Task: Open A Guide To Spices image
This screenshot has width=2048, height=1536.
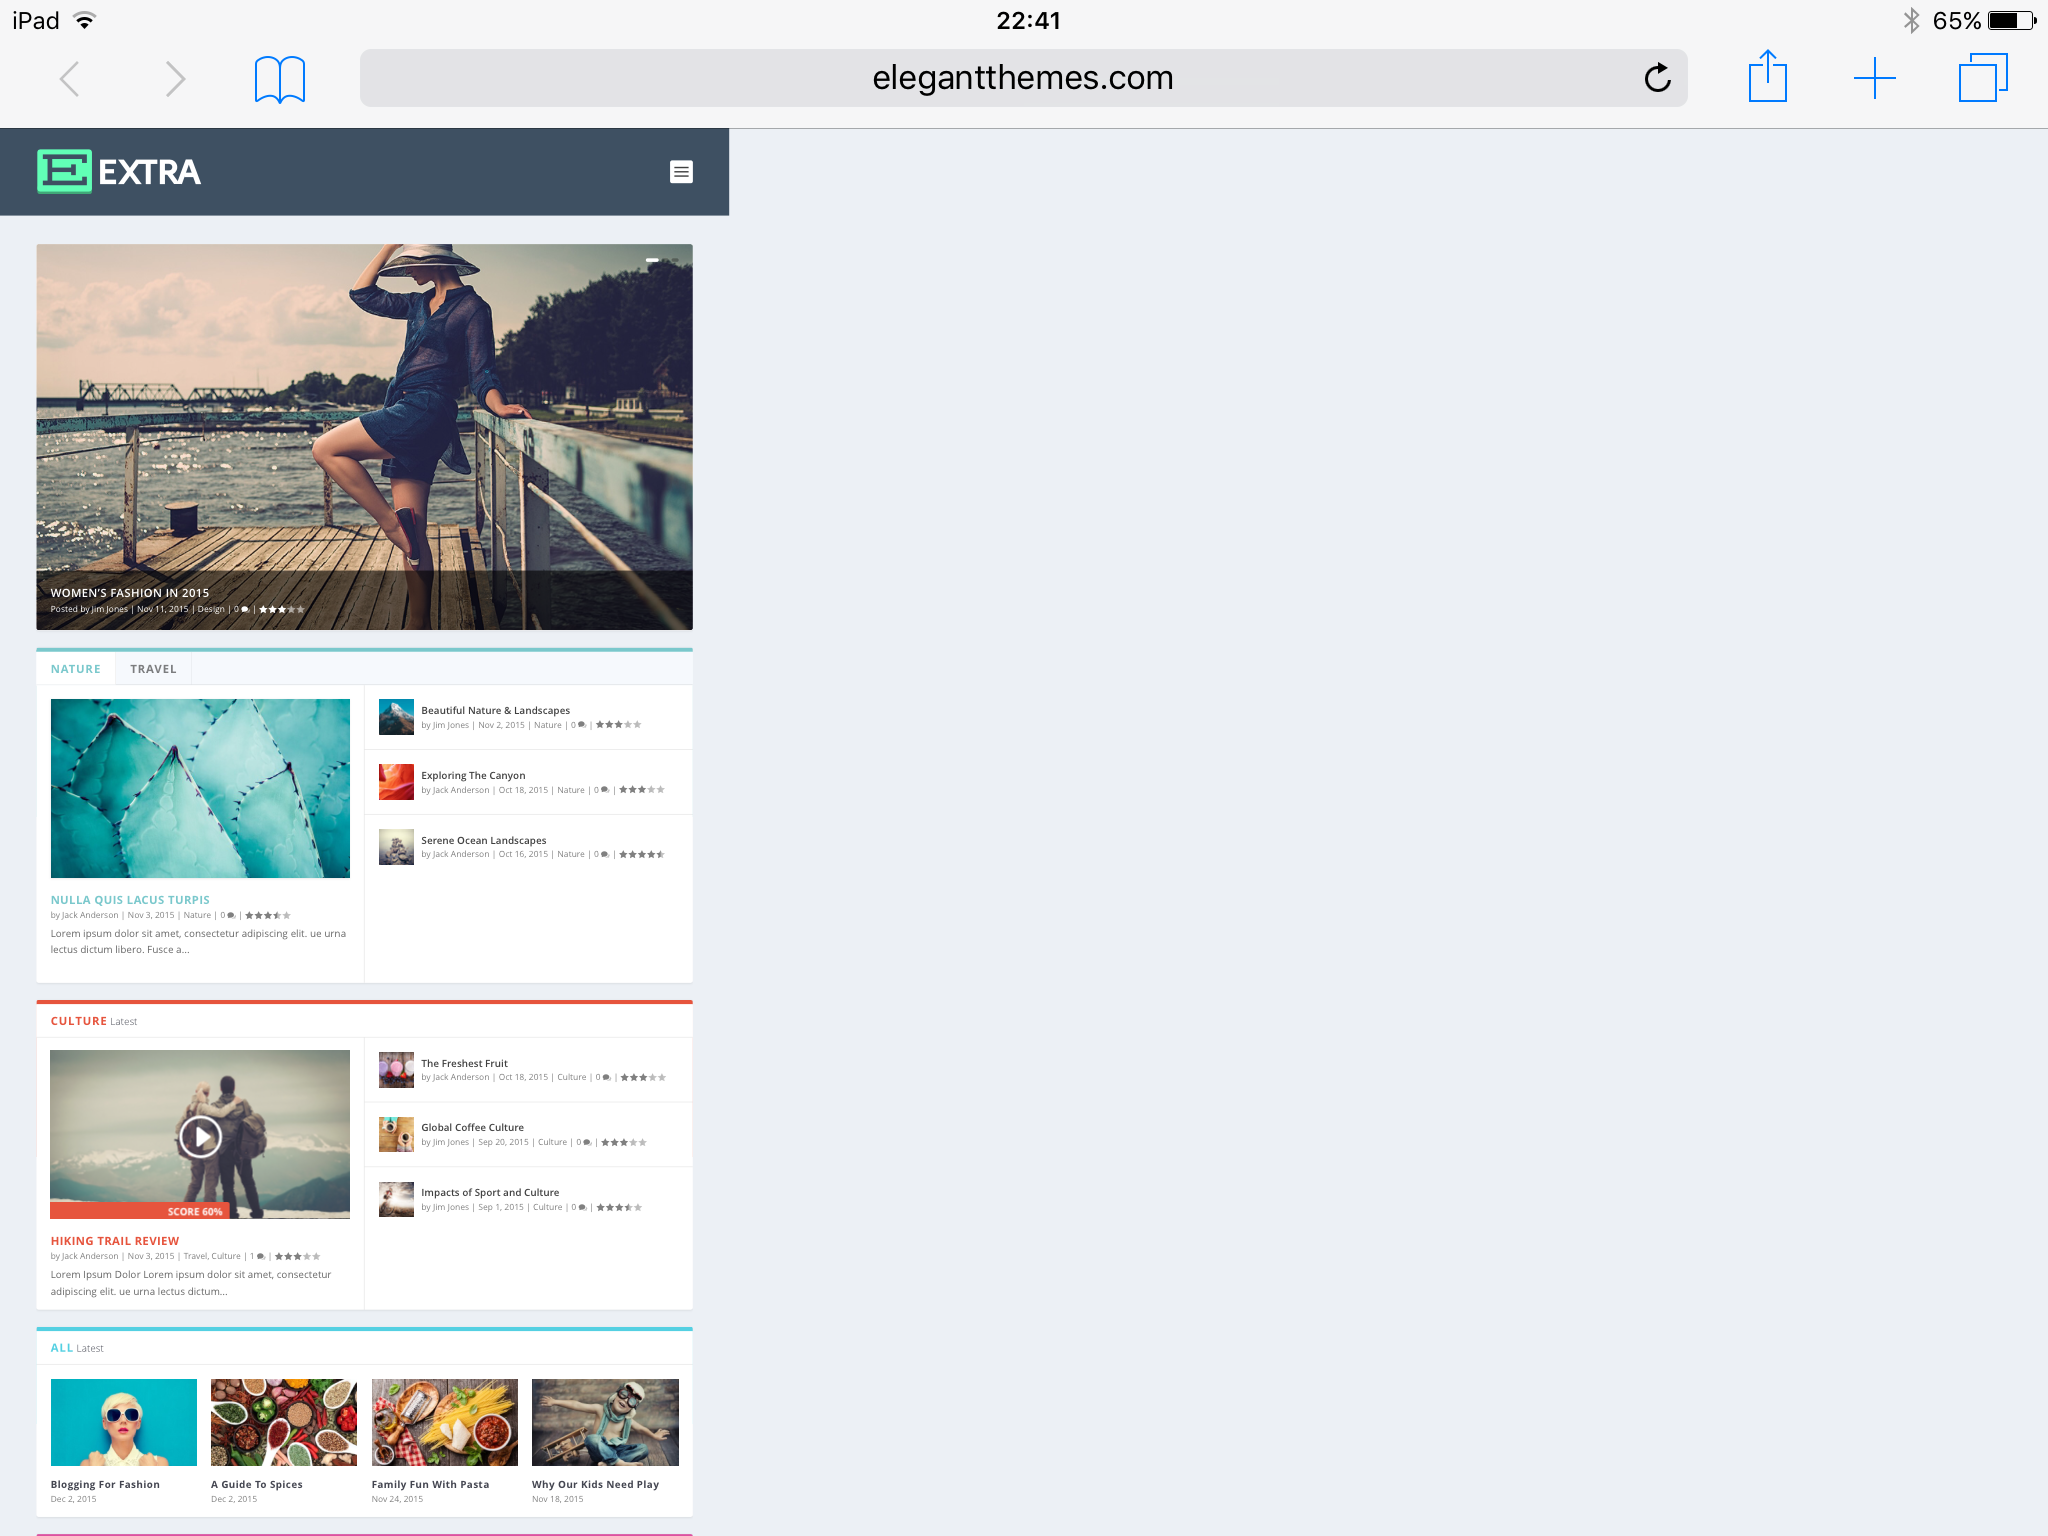Action: (284, 1422)
